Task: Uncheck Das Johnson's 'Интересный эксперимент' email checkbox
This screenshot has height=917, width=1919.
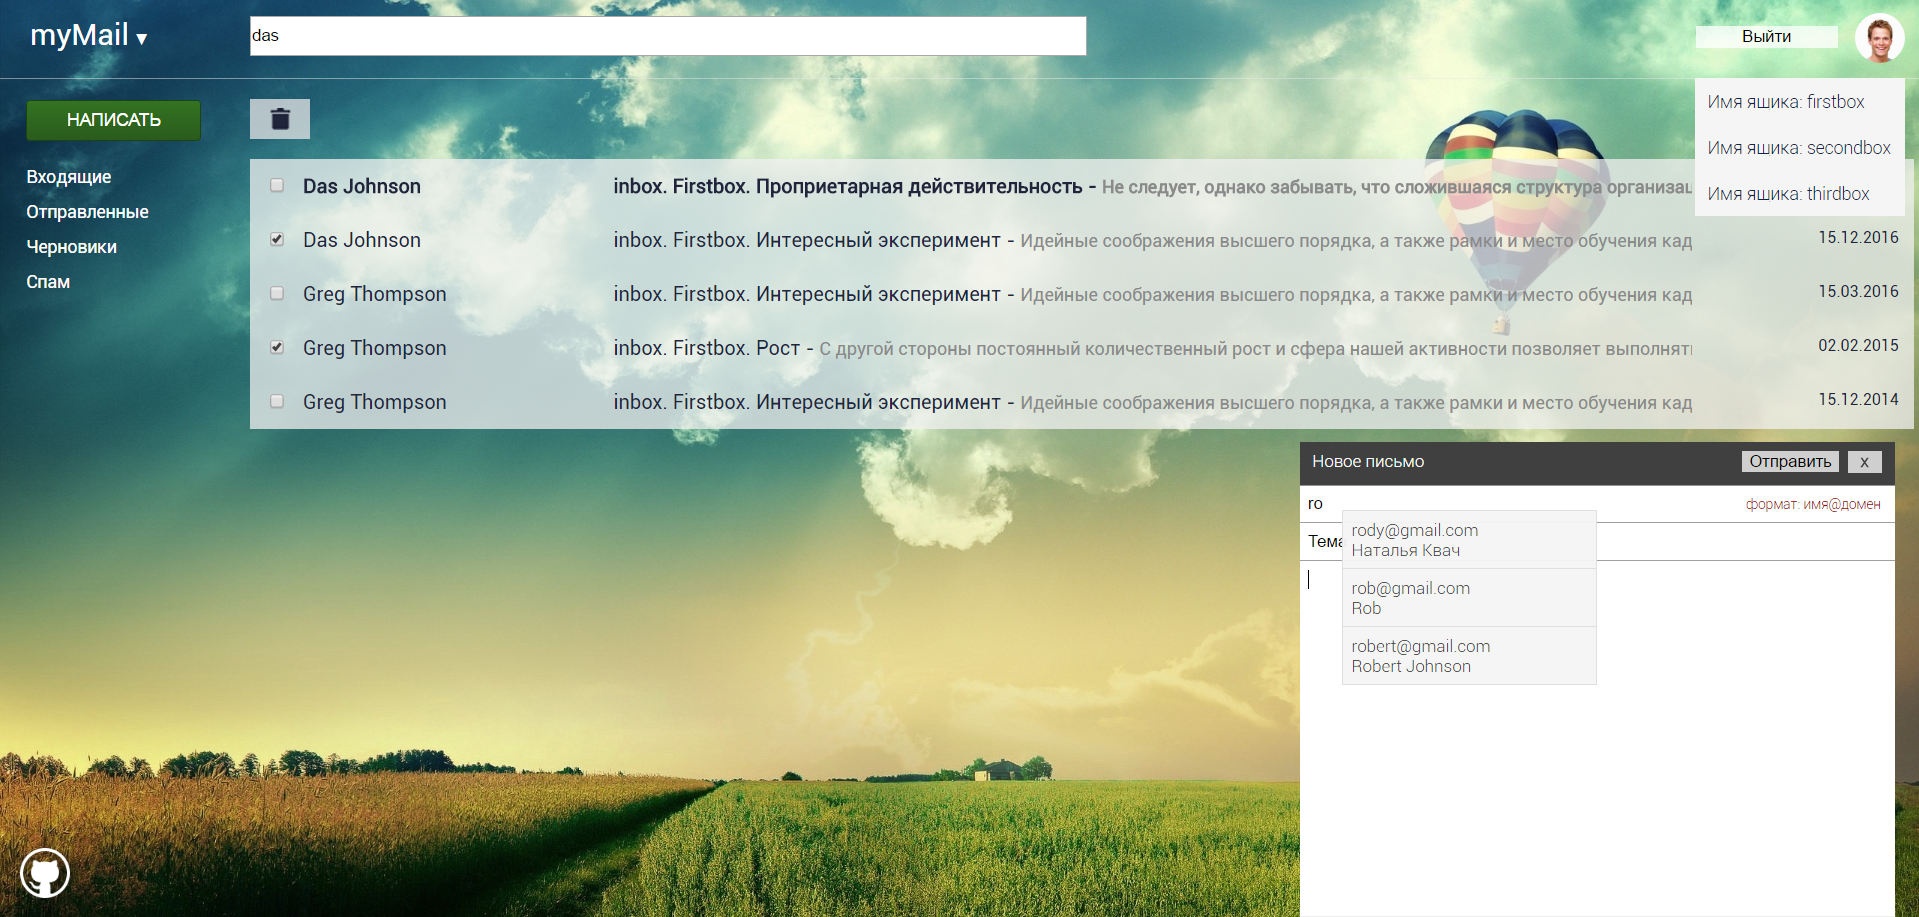Action: click(x=276, y=239)
